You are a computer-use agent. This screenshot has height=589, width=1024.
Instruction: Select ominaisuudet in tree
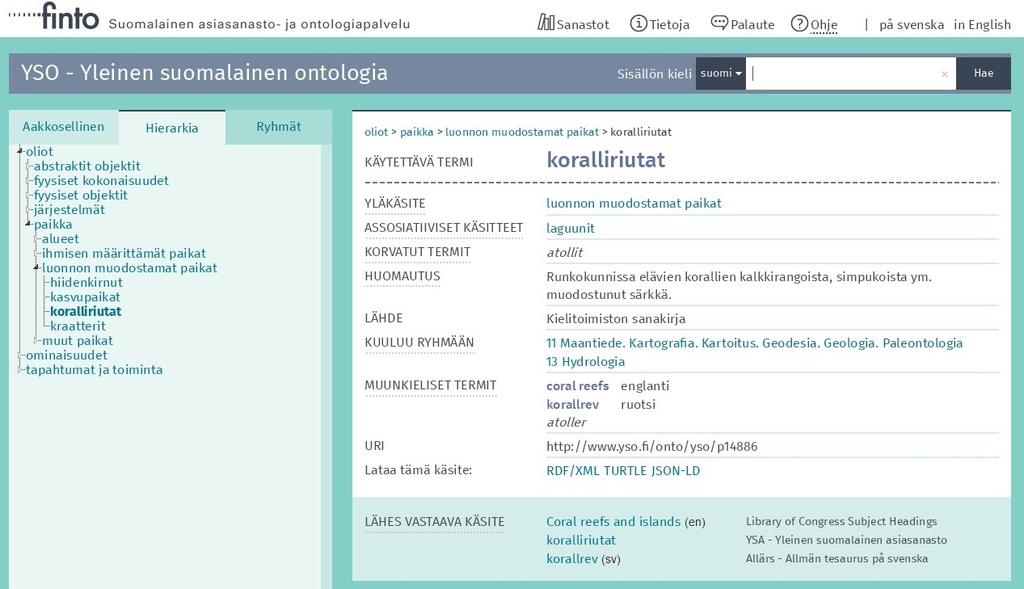point(67,355)
